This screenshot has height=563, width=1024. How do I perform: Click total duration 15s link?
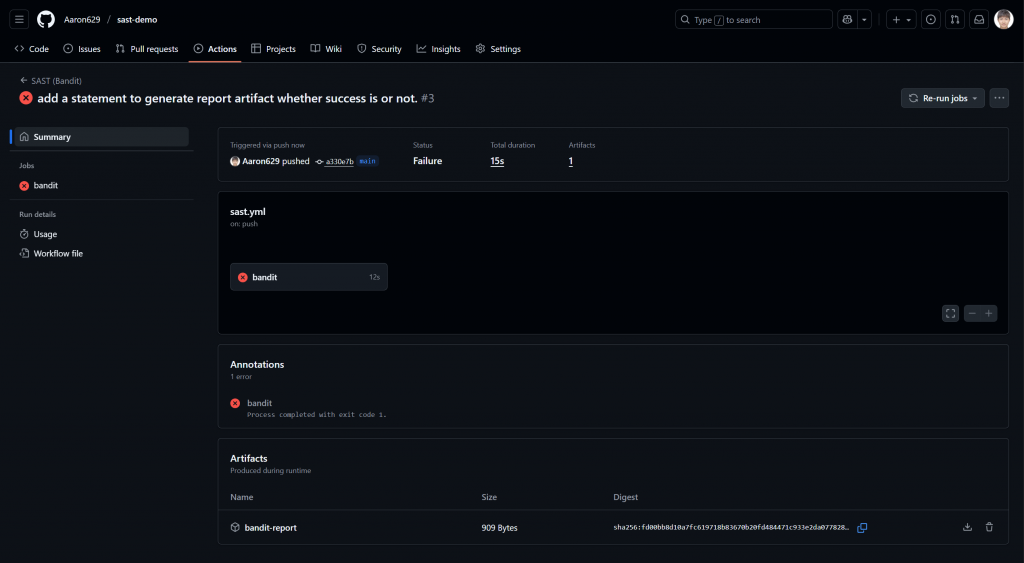(497, 161)
